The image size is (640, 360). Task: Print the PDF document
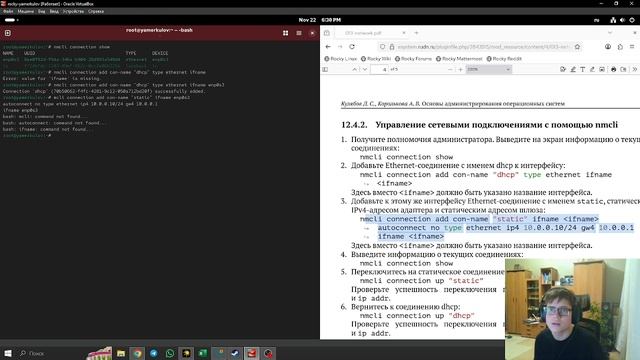click(613, 69)
